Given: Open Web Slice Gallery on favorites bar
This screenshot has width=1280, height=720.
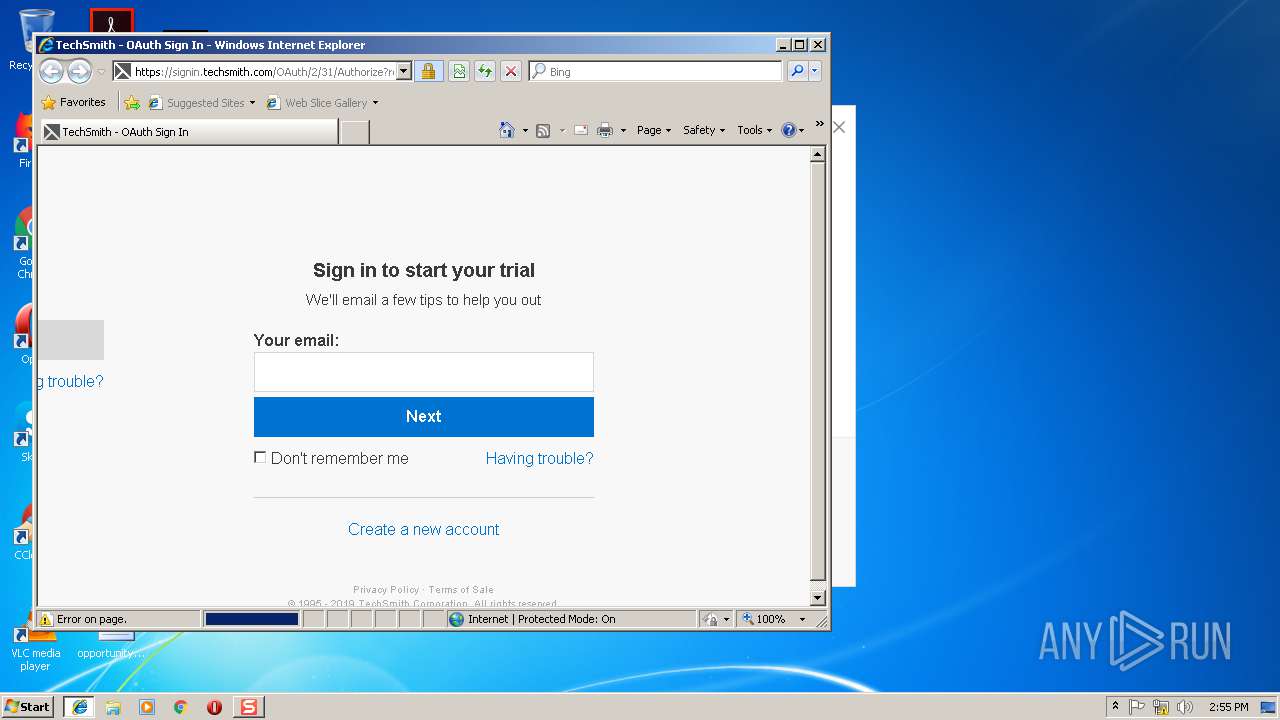Looking at the screenshot, I should [x=322, y=102].
